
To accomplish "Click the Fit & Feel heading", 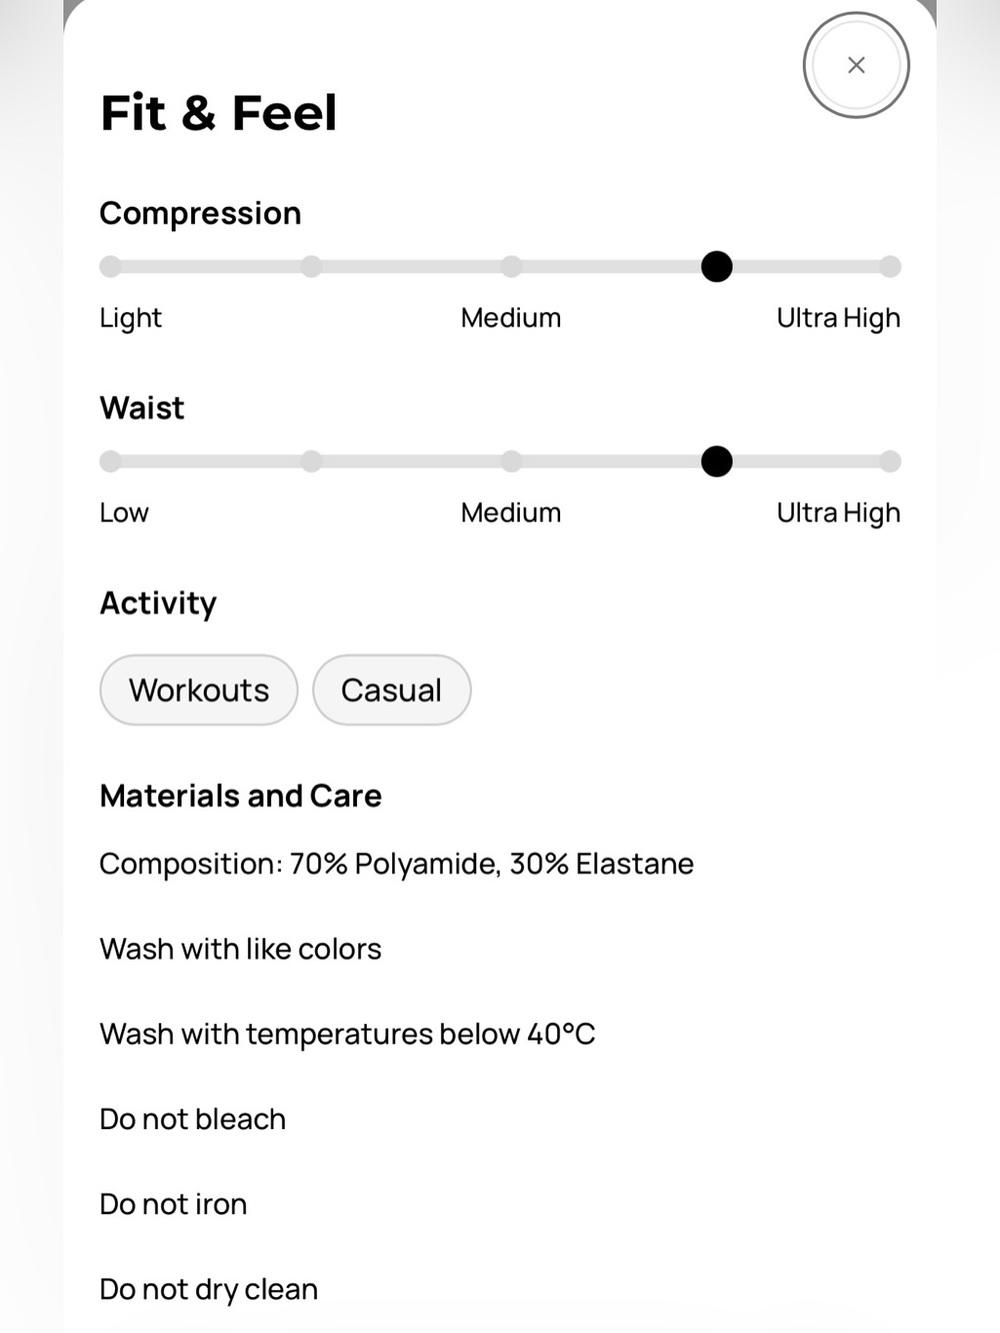I will click(219, 112).
